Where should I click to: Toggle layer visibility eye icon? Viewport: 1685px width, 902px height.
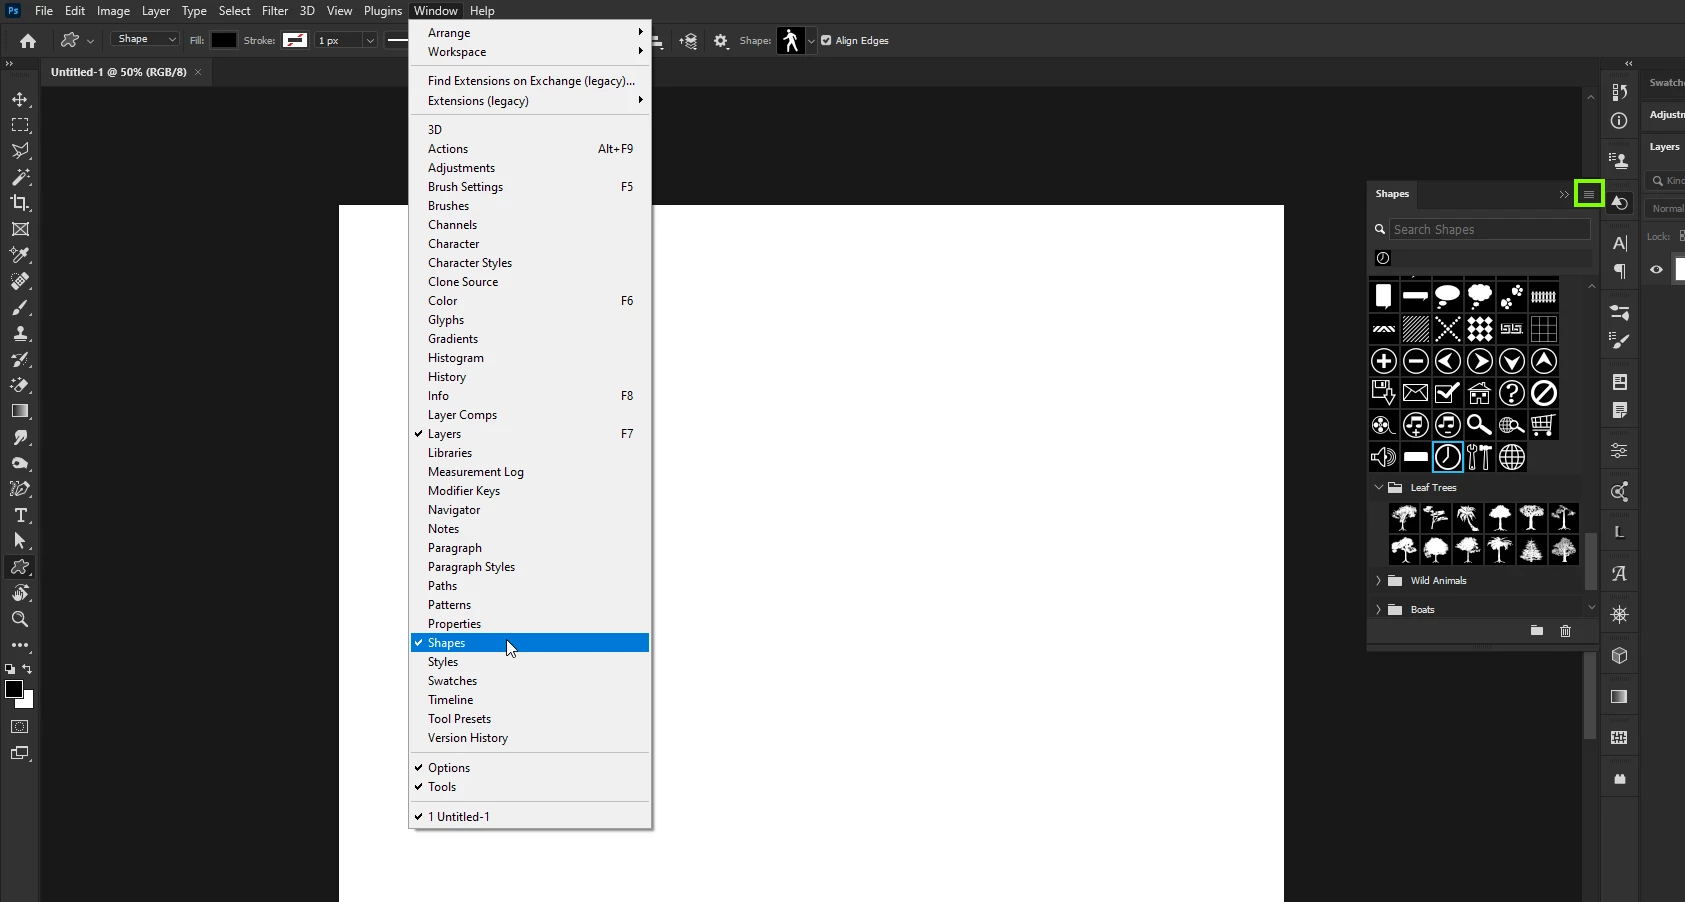[1657, 269]
